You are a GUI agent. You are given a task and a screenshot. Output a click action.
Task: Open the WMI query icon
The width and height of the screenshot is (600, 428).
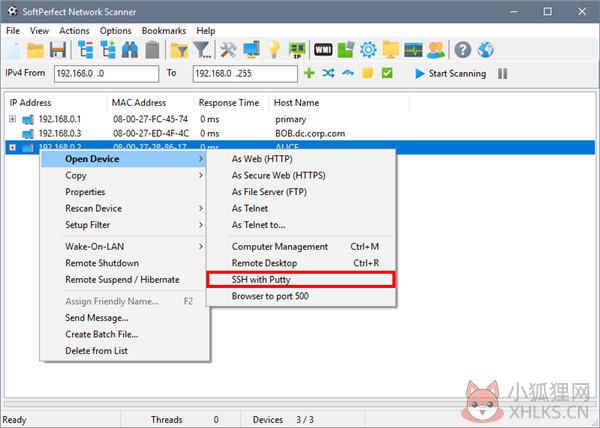[x=323, y=50]
